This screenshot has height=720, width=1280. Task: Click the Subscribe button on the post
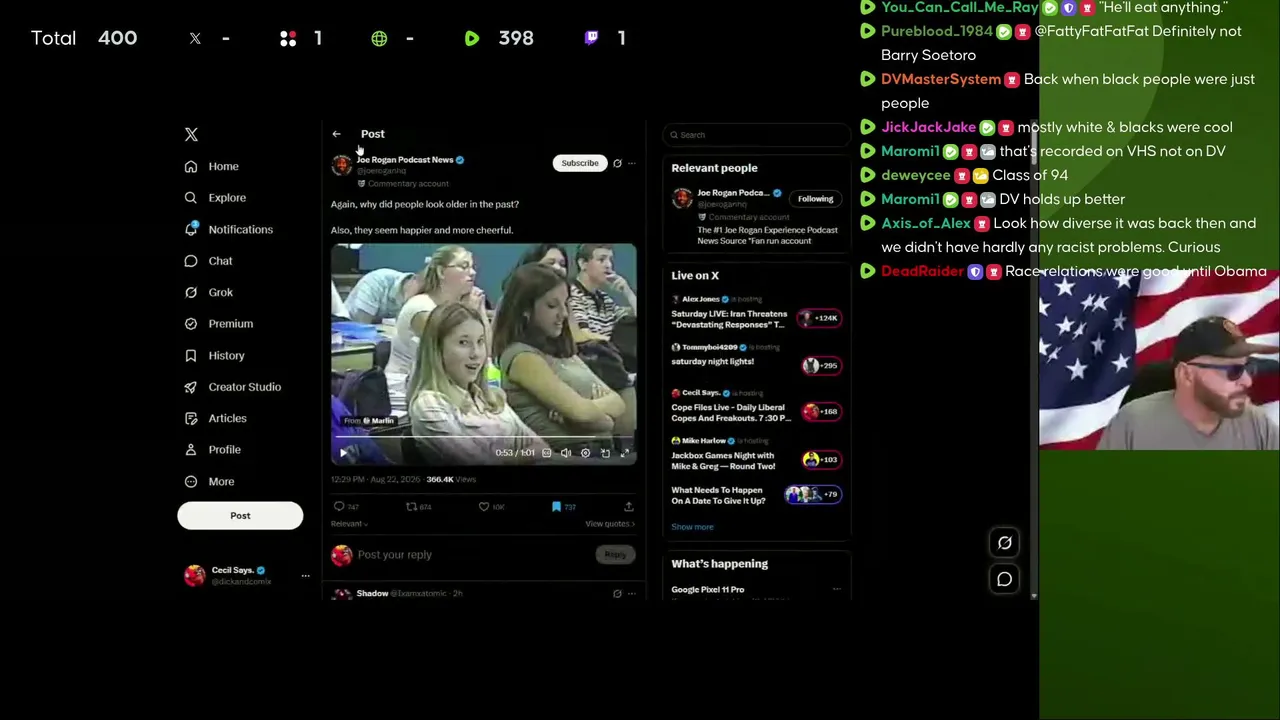(x=580, y=163)
